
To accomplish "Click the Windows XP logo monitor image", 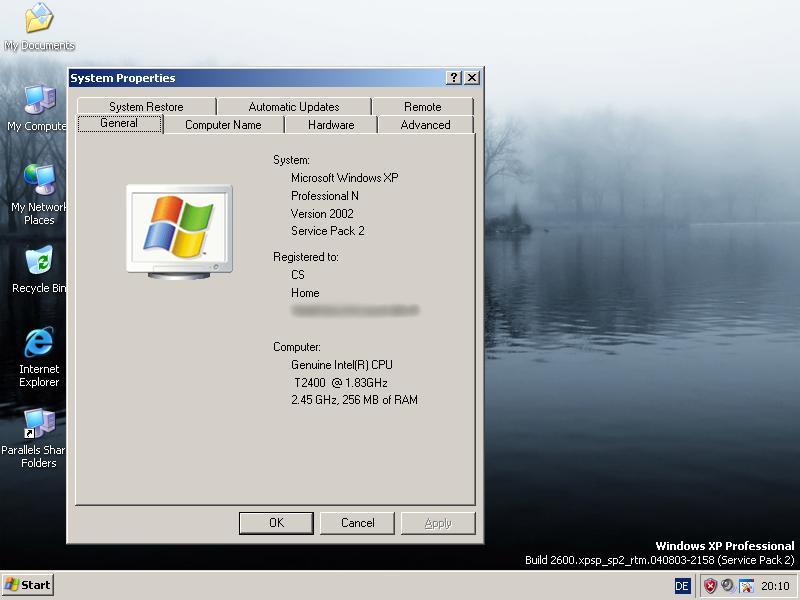I will (179, 229).
